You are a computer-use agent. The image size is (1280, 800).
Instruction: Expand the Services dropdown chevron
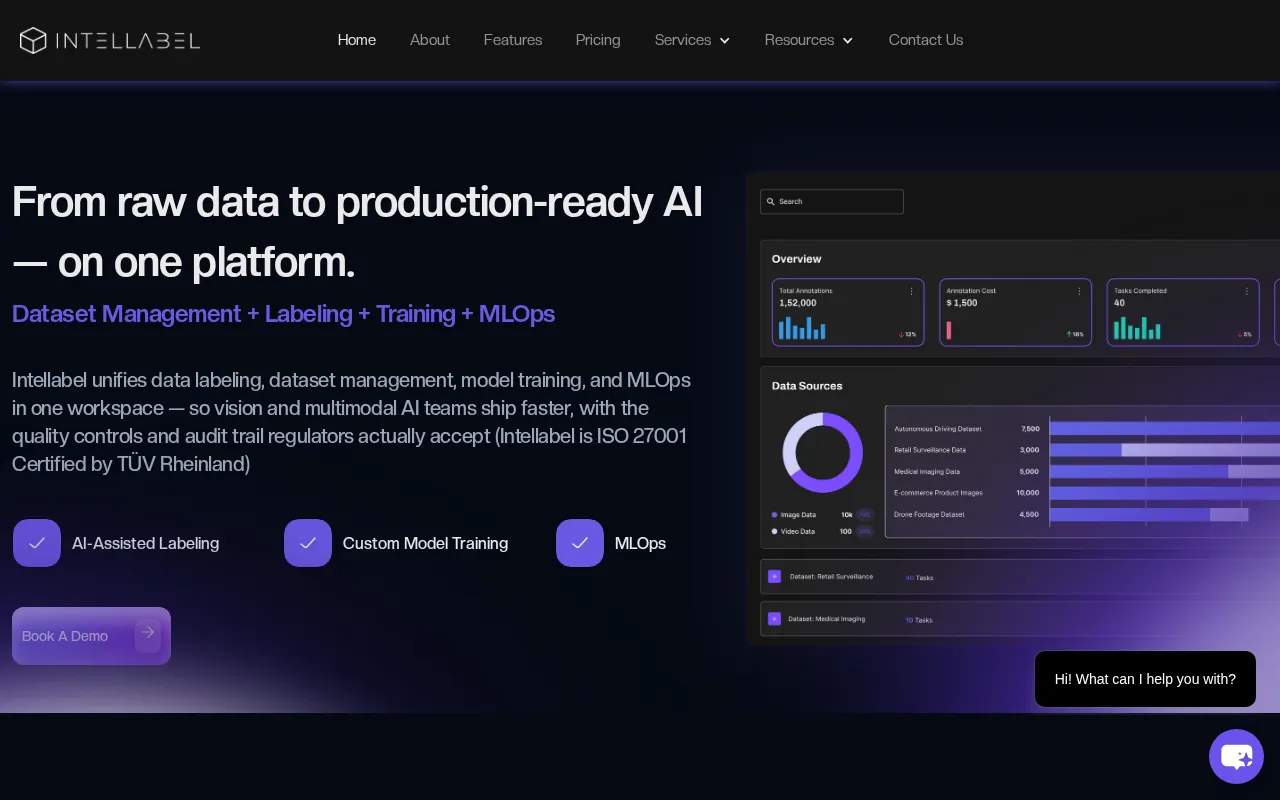point(725,41)
